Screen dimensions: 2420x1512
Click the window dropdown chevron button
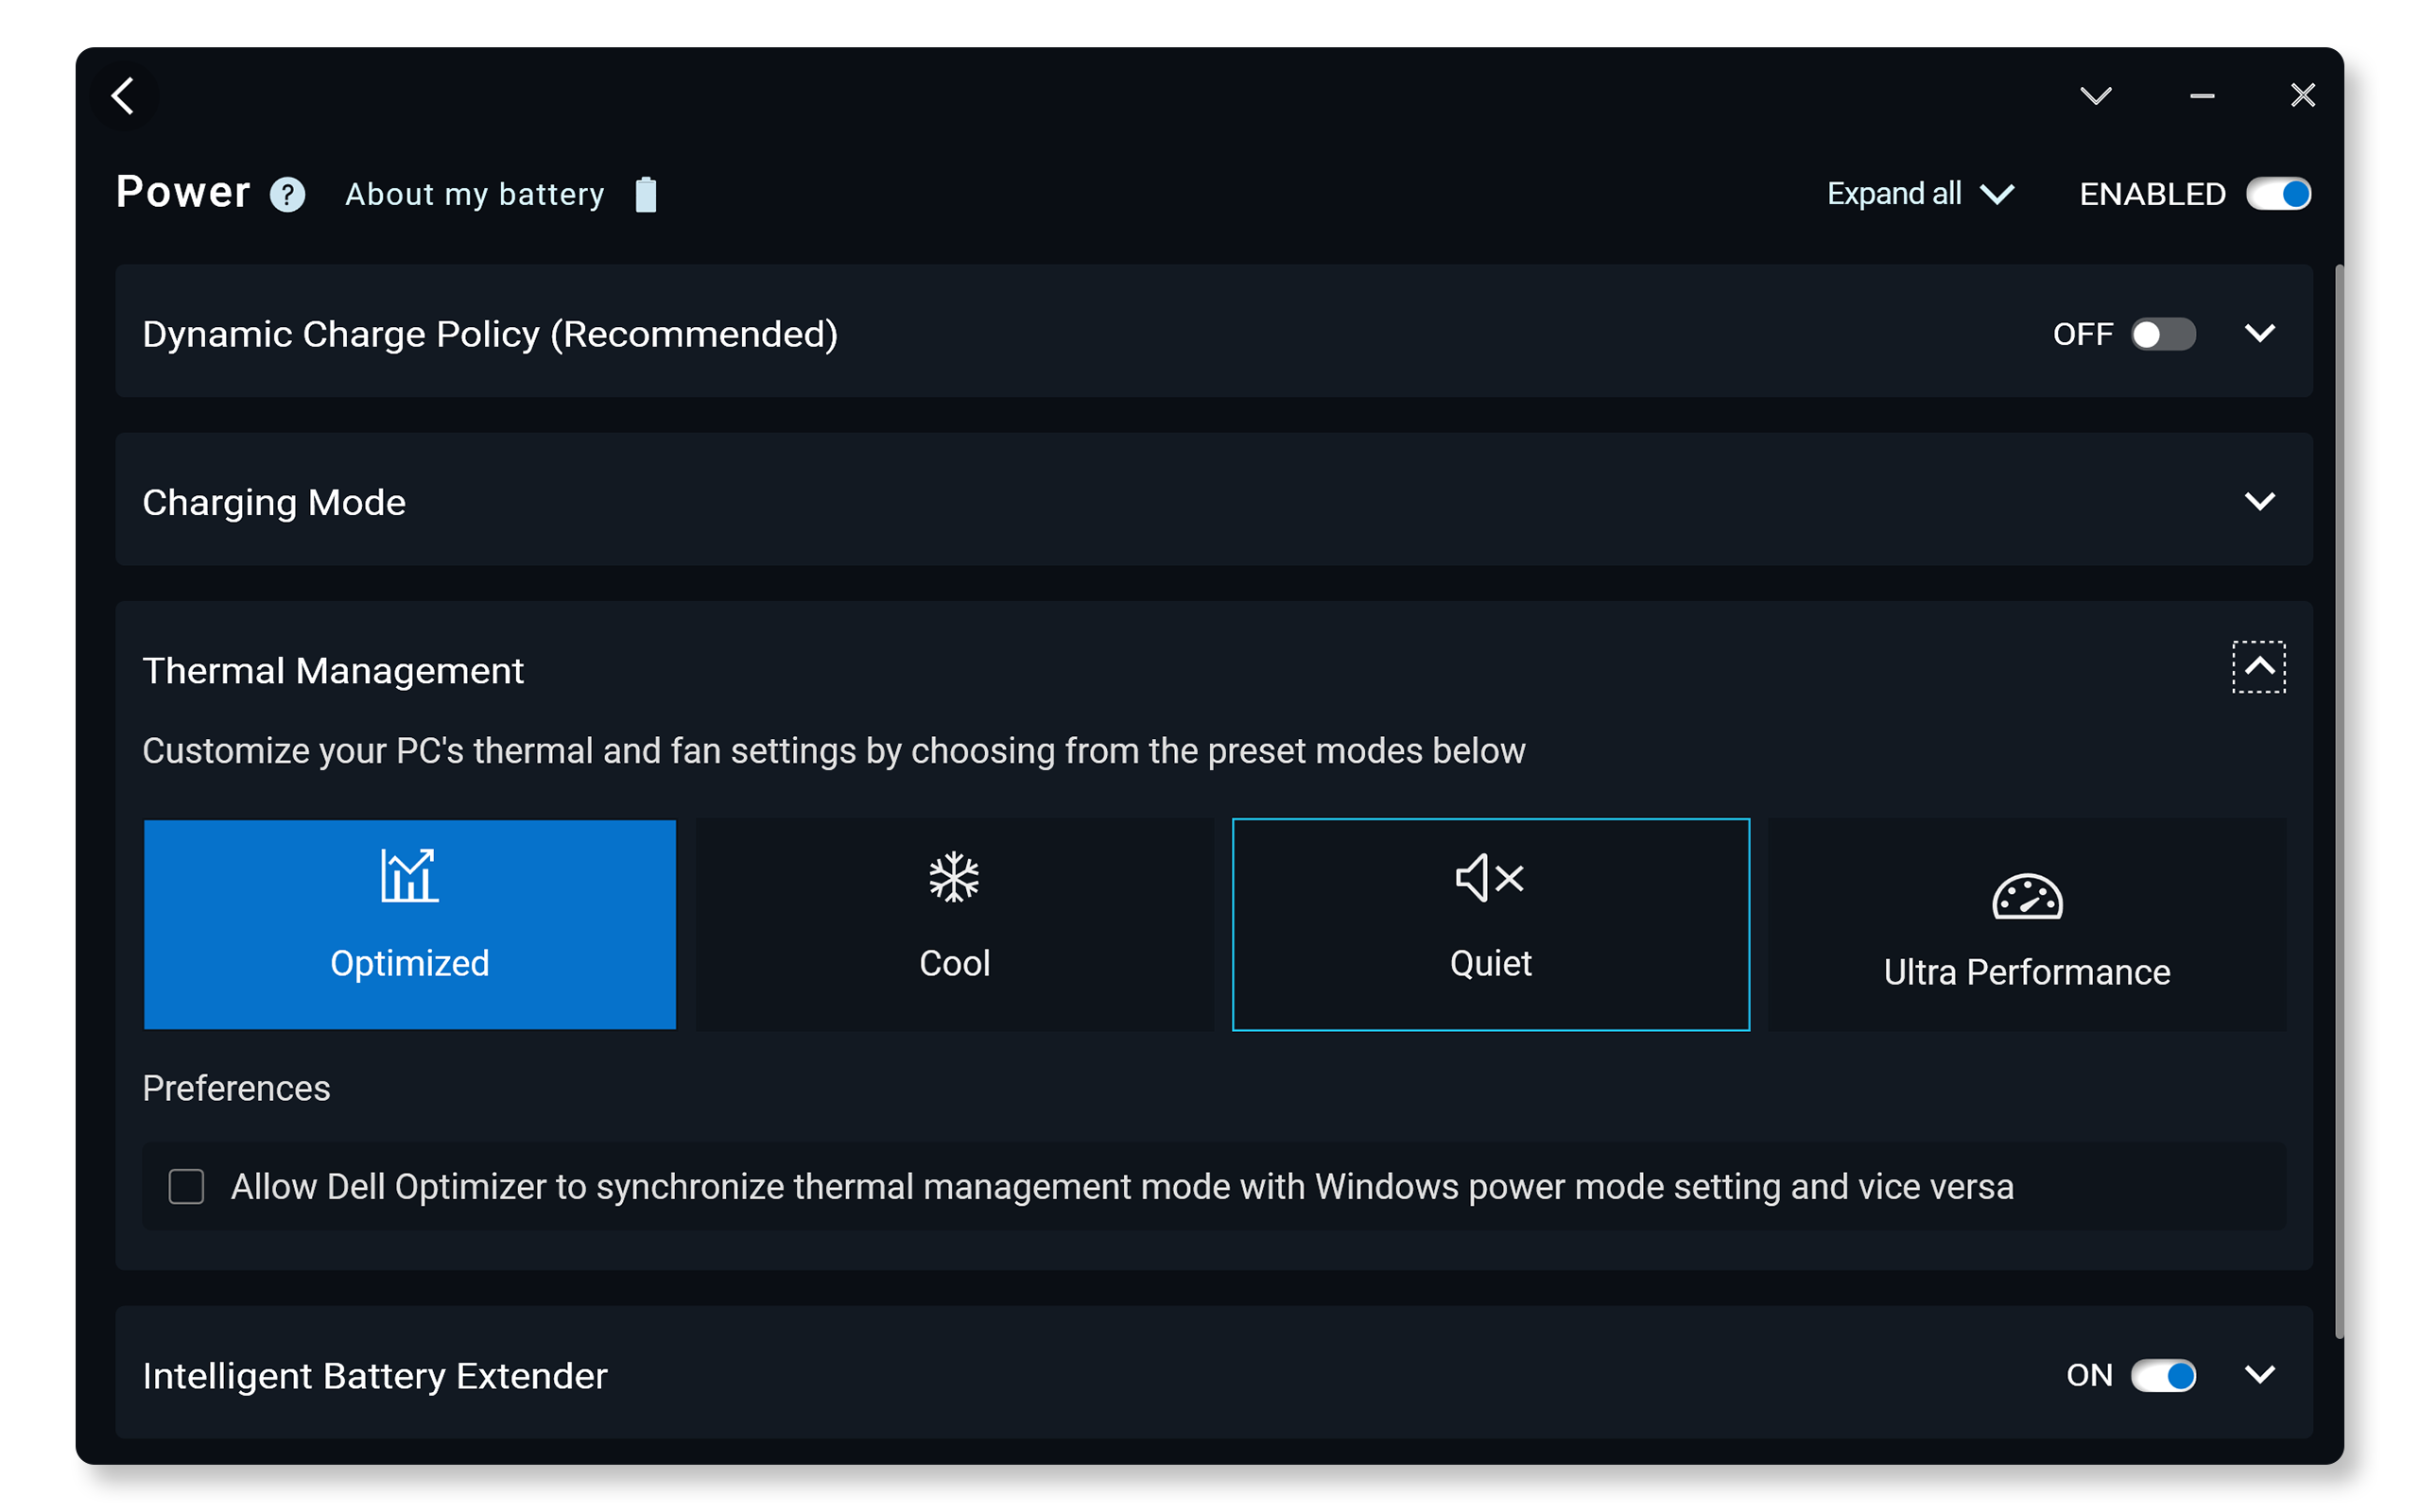[x=2096, y=95]
